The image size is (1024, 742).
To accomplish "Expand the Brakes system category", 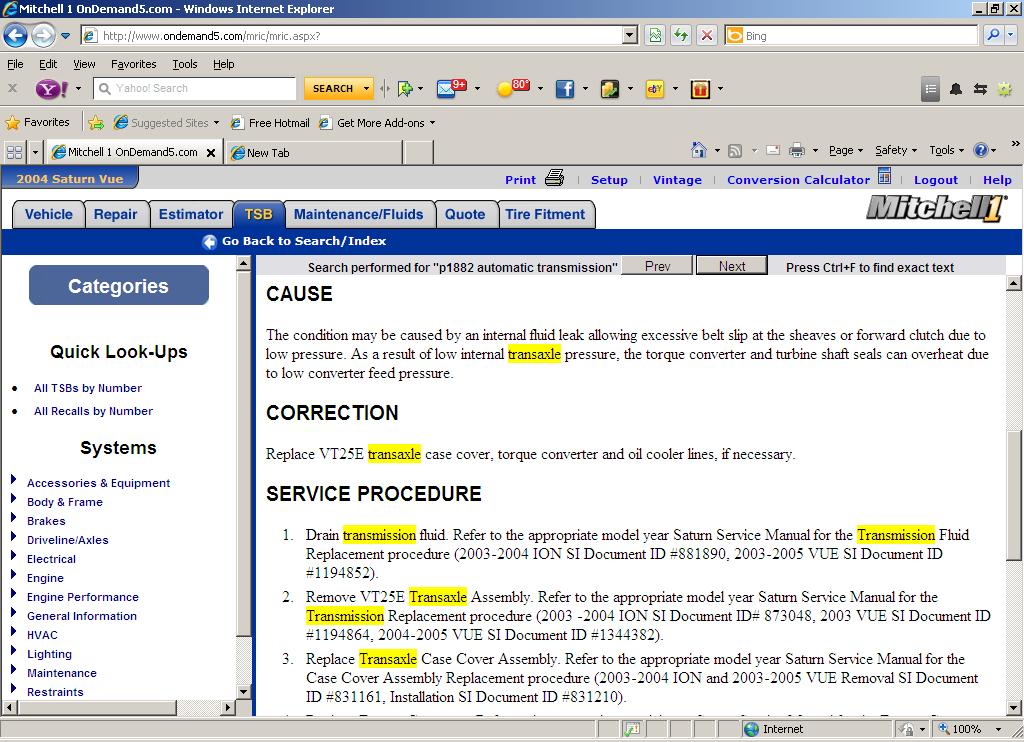I will [x=46, y=521].
